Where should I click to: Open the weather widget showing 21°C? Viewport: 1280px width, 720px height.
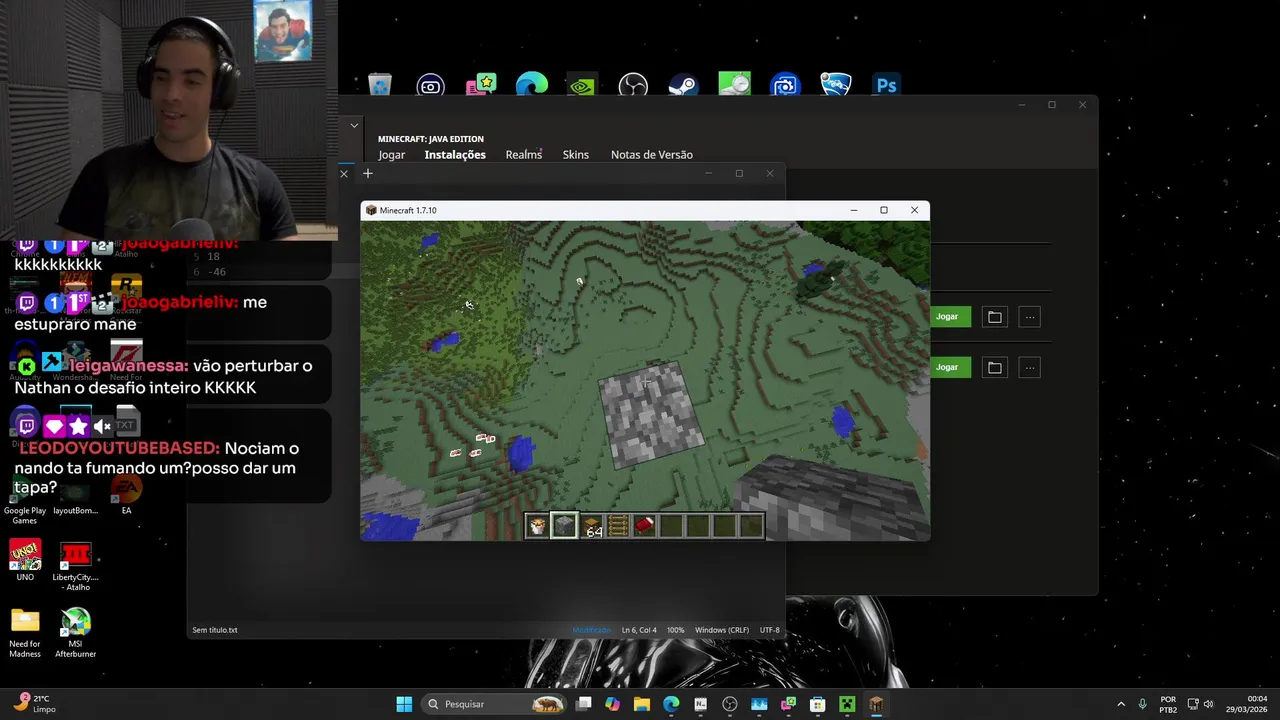click(36, 704)
